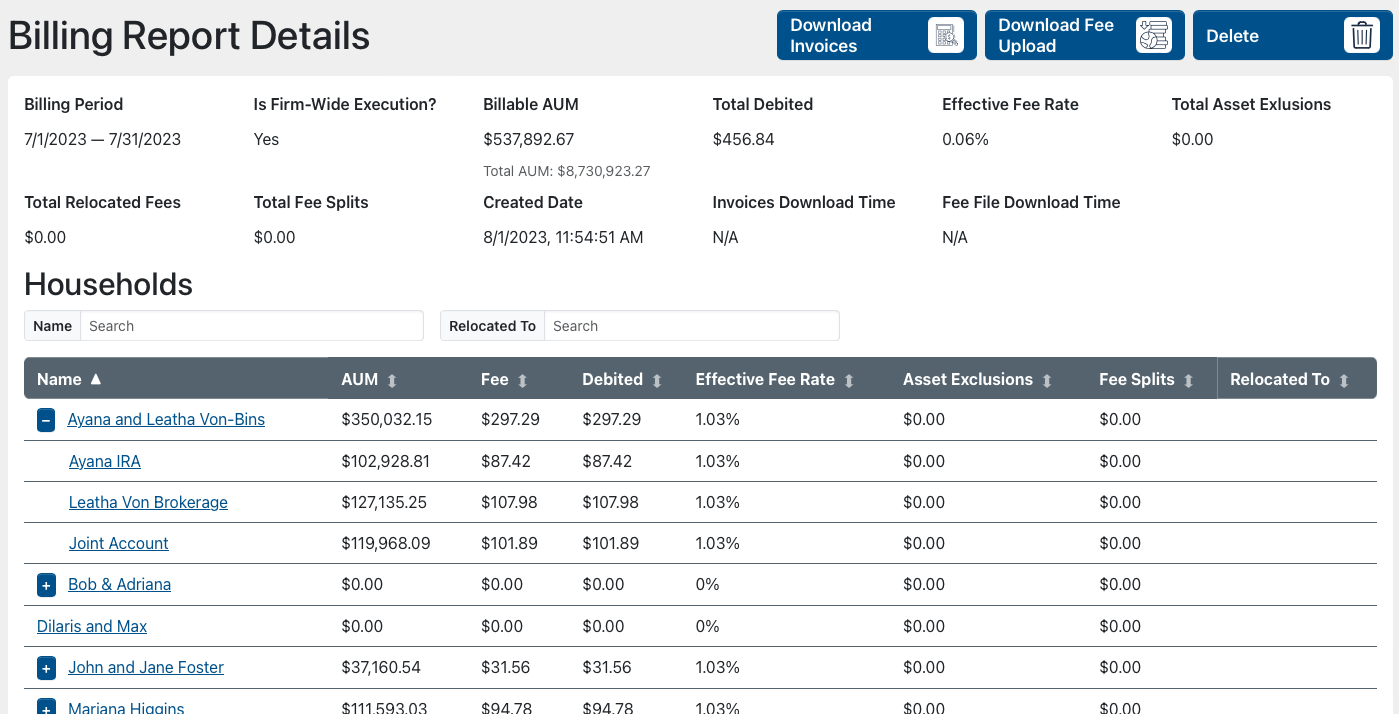Click the Relocated To search field
The width and height of the screenshot is (1399, 714).
coord(692,325)
